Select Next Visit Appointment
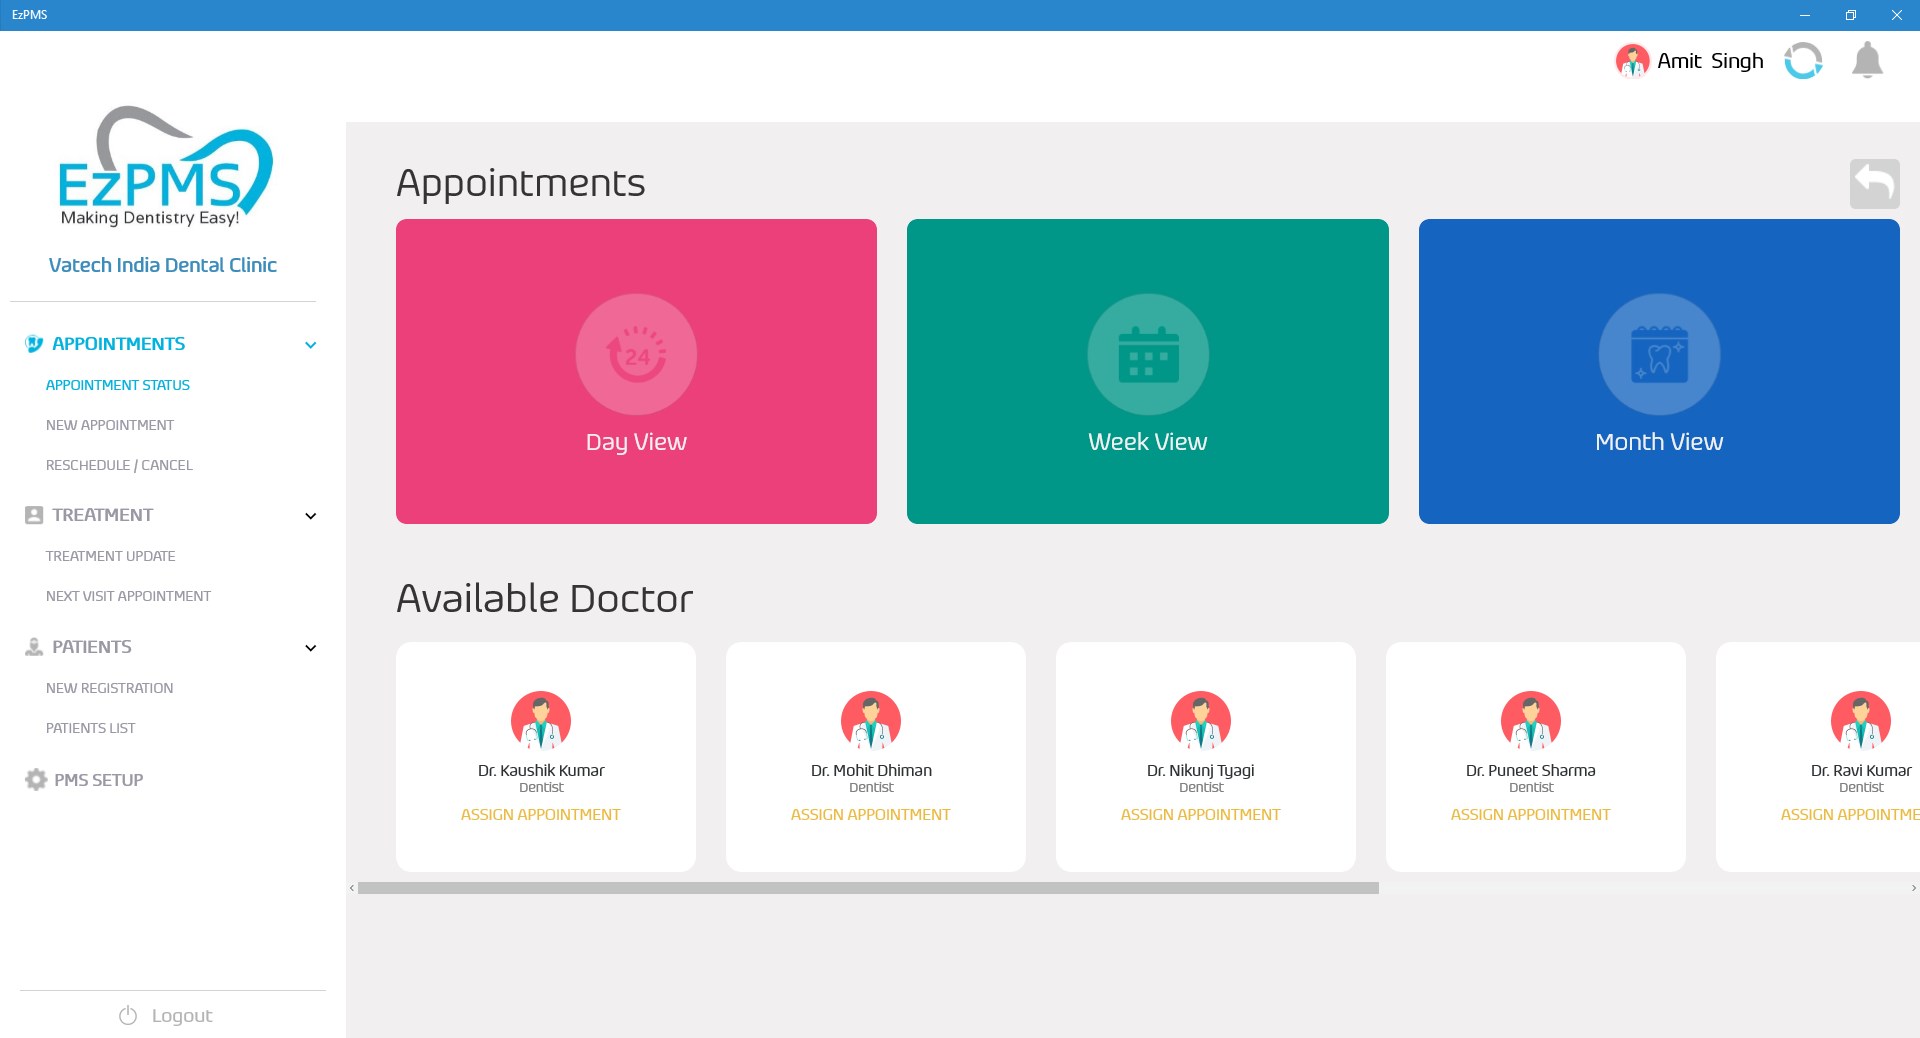1920x1038 pixels. [x=128, y=596]
